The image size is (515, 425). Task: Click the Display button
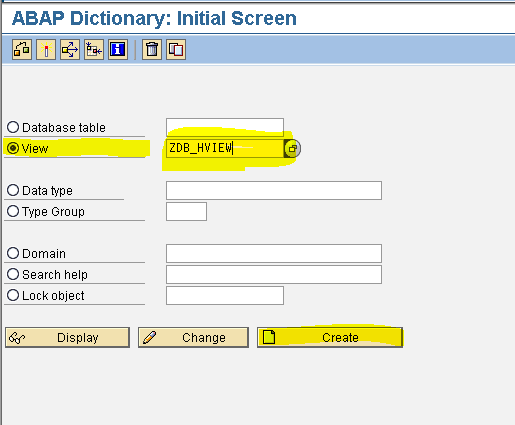point(67,337)
